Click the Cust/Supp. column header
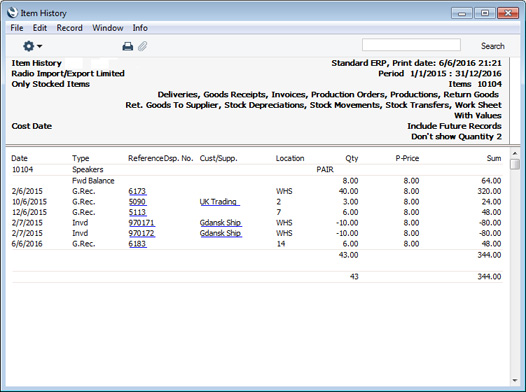This screenshot has width=526, height=392. point(218,158)
